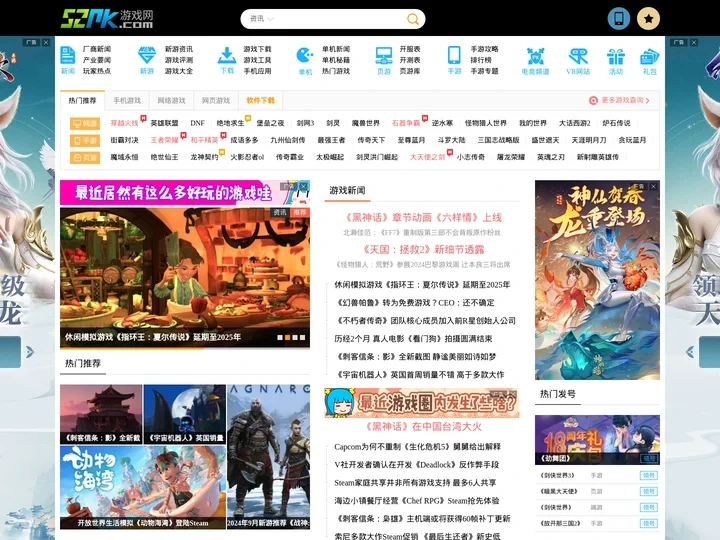Select the 软件下载 tab
Image resolution: width=720 pixels, height=540 pixels.
[x=260, y=100]
